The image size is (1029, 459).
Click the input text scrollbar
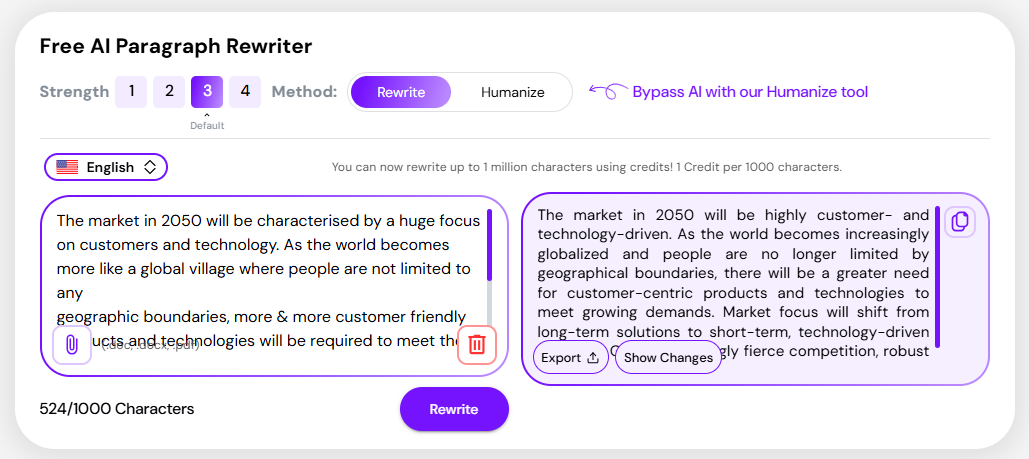point(489,245)
